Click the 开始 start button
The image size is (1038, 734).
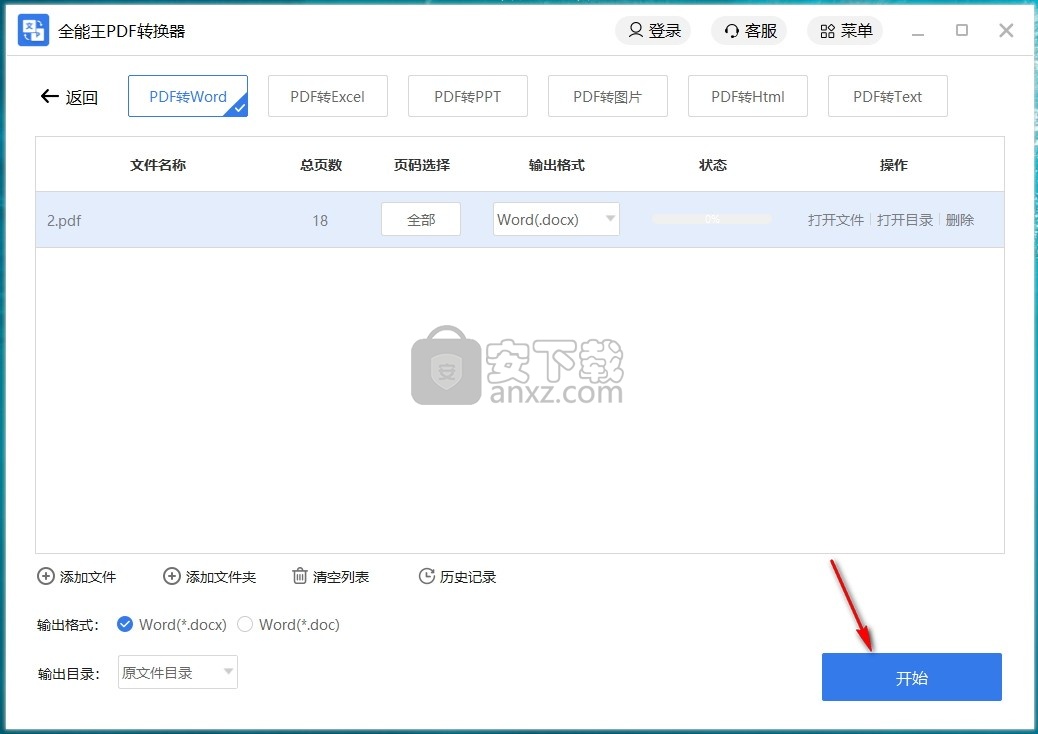click(912, 677)
